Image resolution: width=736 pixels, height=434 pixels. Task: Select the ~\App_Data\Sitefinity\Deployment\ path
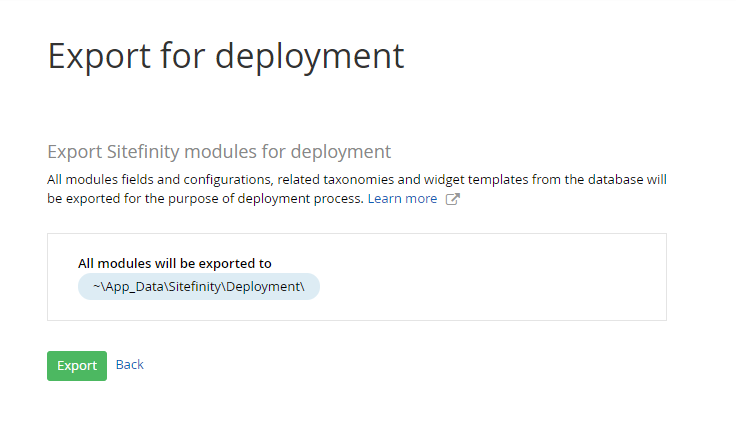[199, 286]
